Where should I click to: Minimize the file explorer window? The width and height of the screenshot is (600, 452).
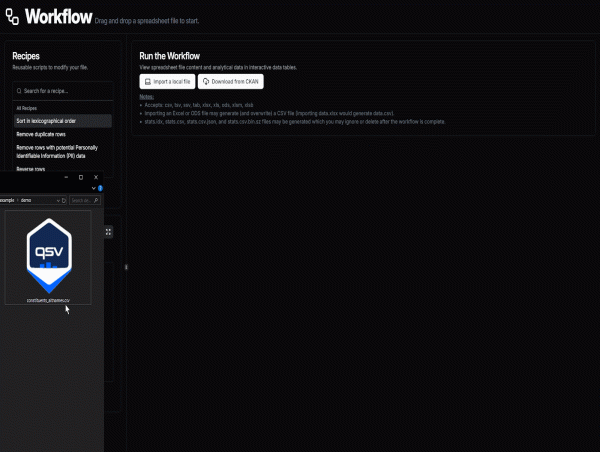[x=66, y=177]
